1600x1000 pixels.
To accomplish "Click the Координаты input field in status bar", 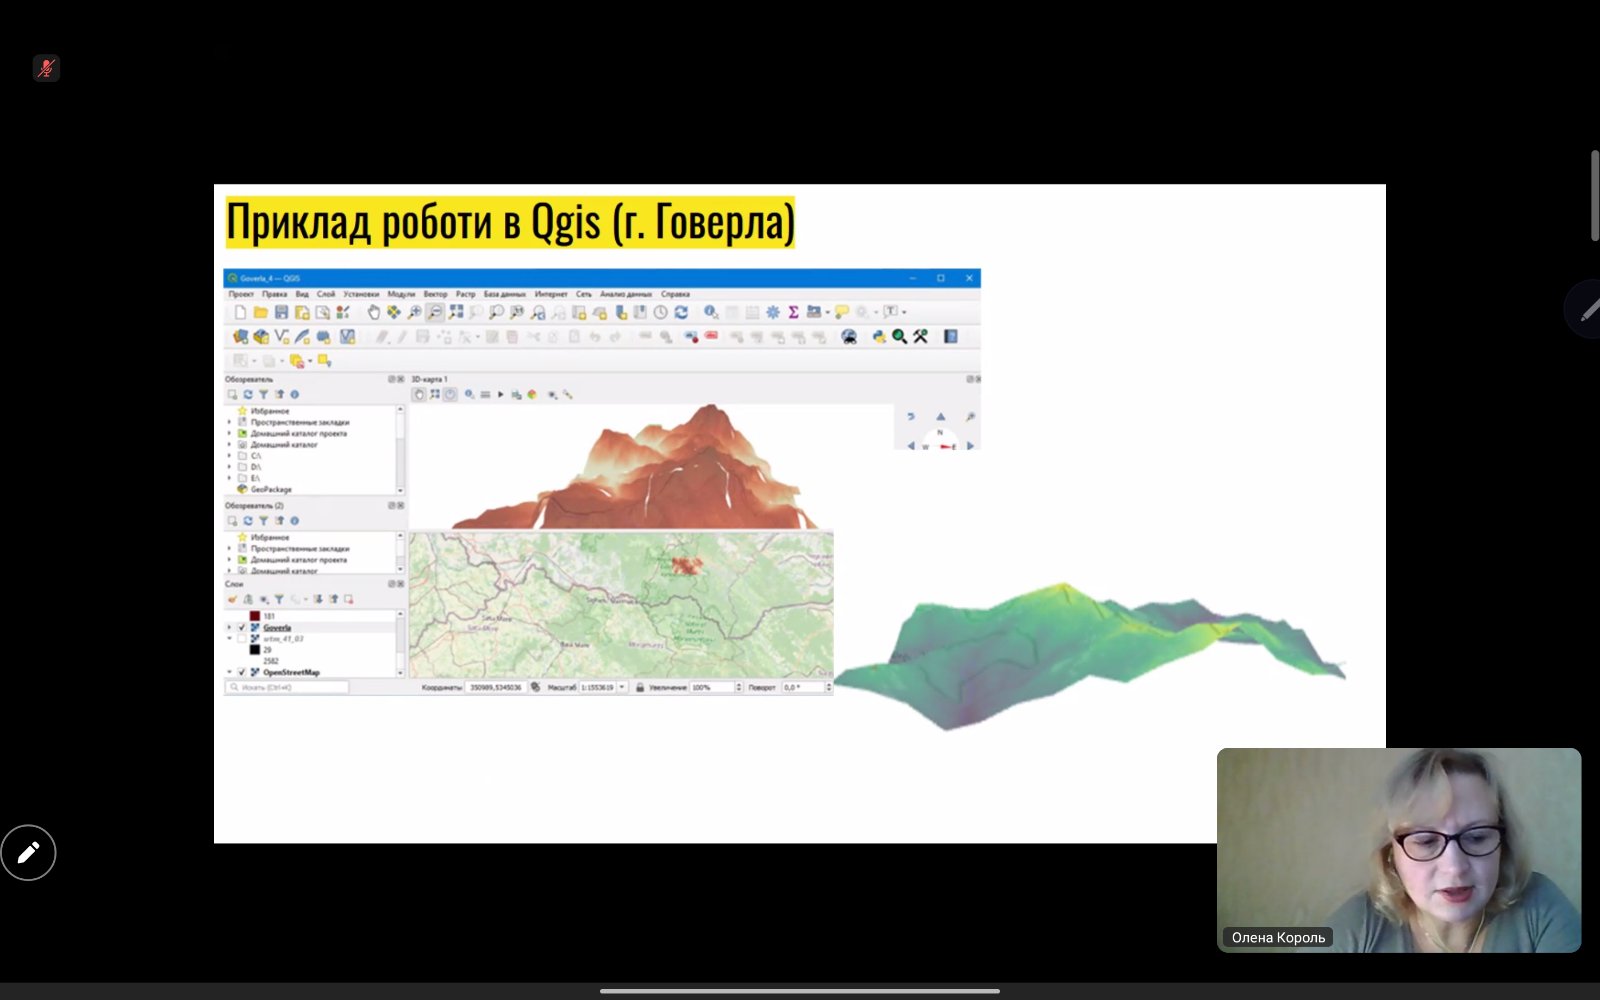I will coord(496,688).
